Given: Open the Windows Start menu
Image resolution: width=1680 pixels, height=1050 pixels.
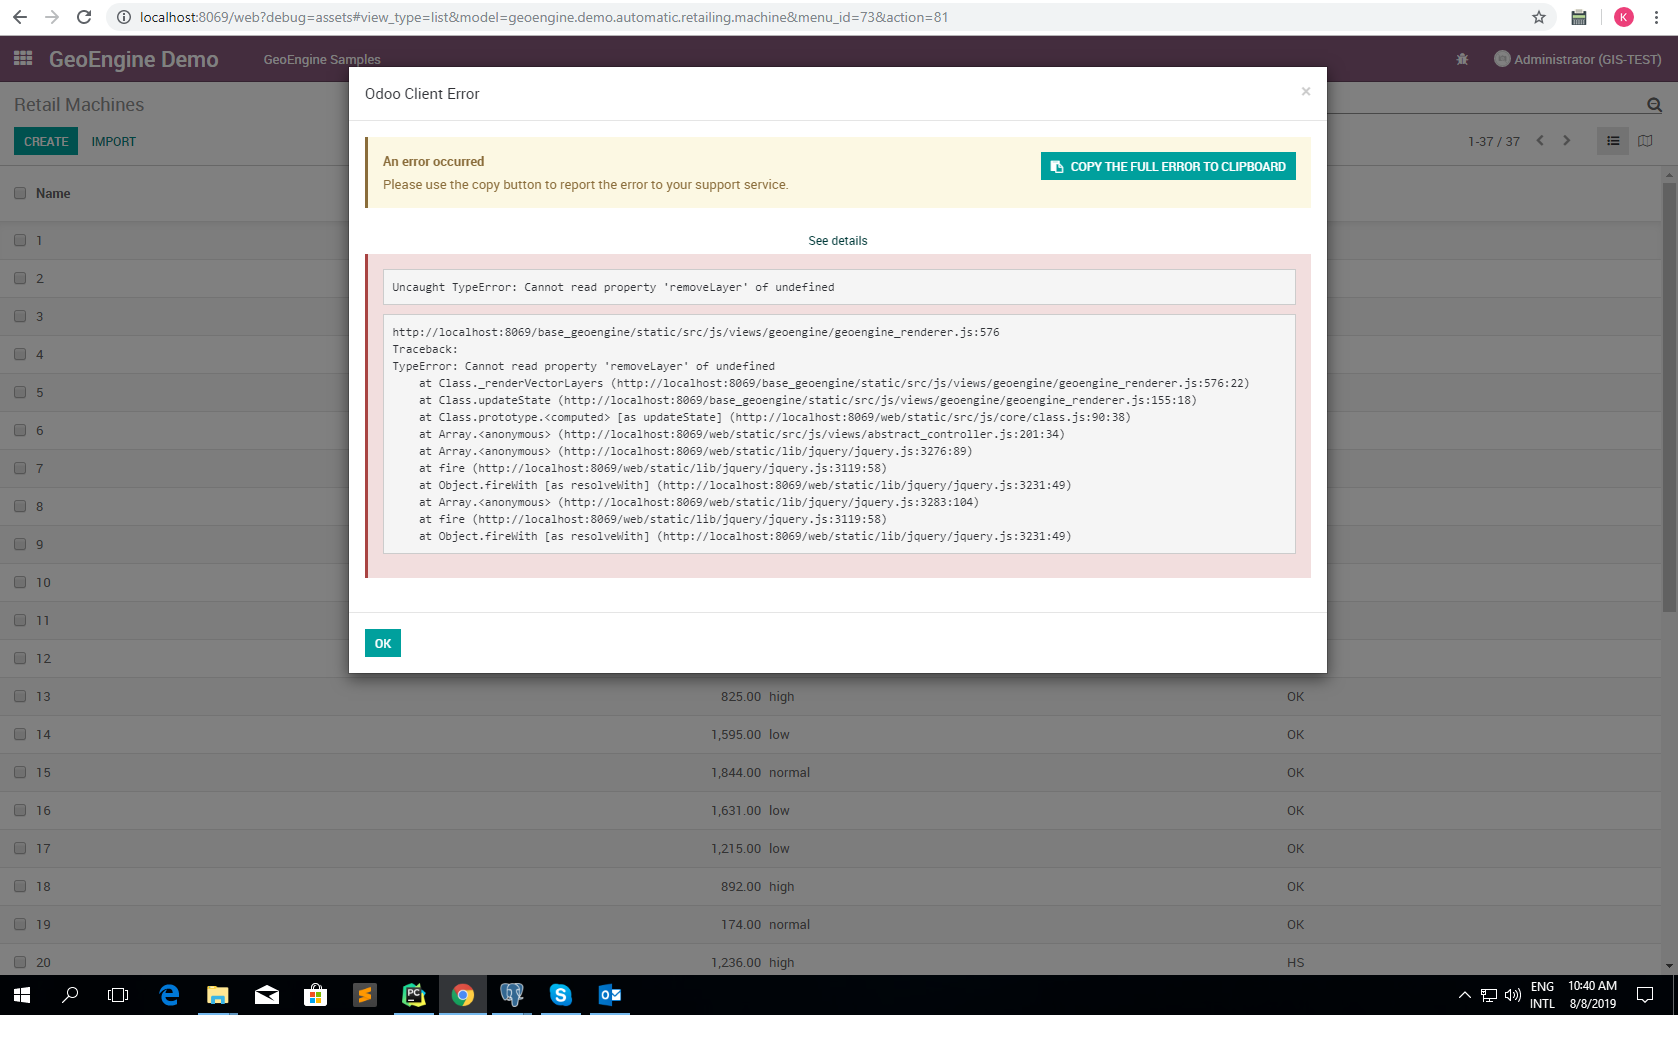Looking at the screenshot, I should (20, 995).
